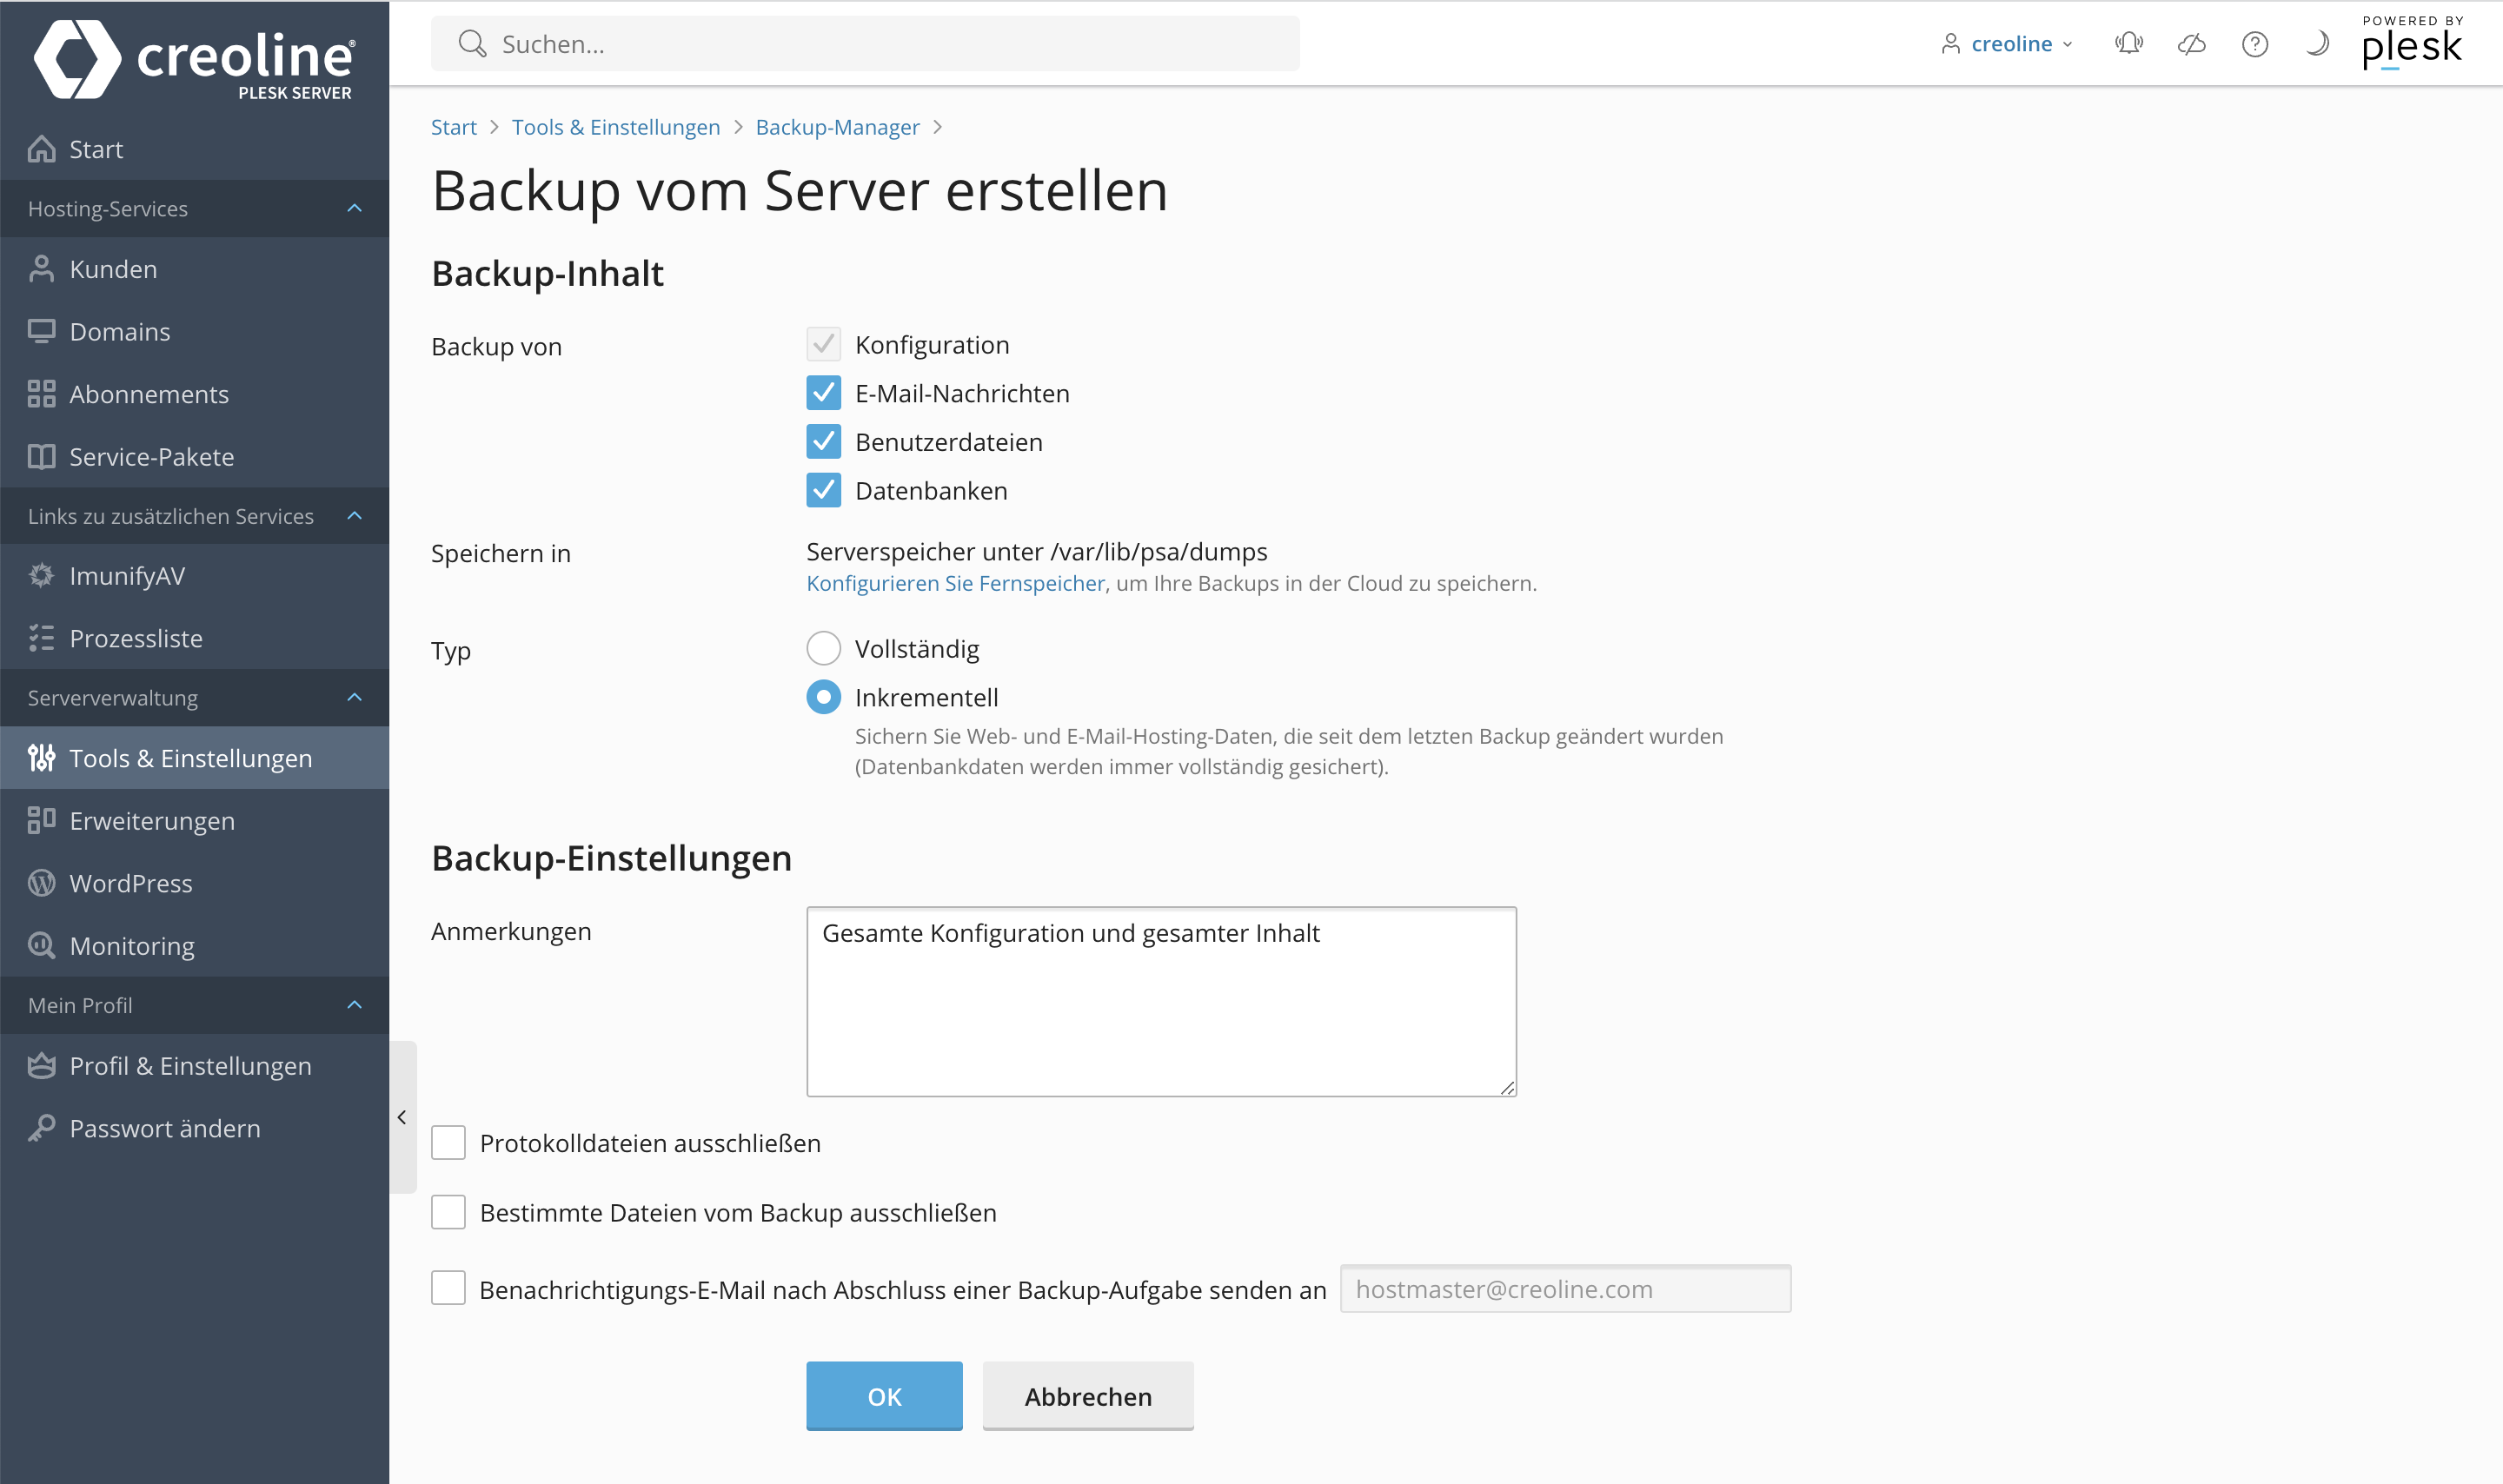Enable Benachrichtigungs-E-Mail checkbox

pyautogui.click(x=448, y=1288)
